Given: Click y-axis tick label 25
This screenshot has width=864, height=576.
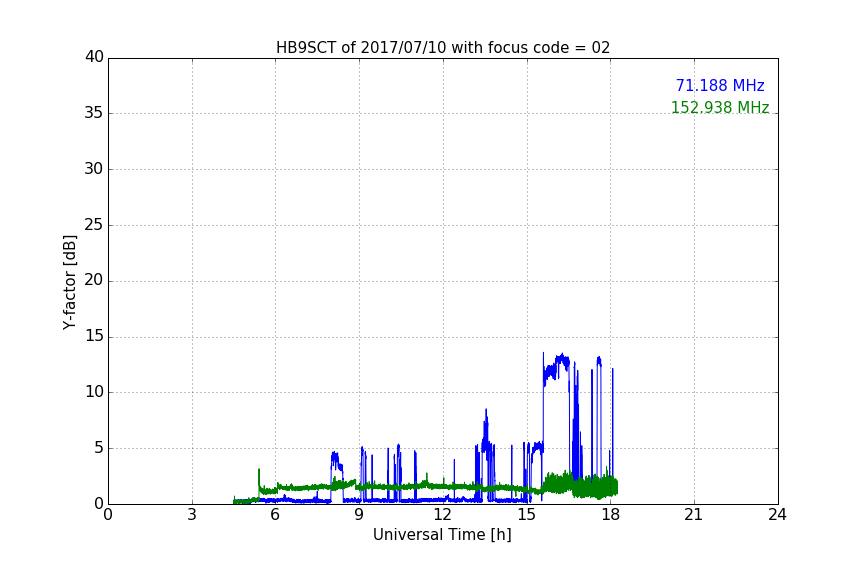Looking at the screenshot, I should tap(94, 224).
